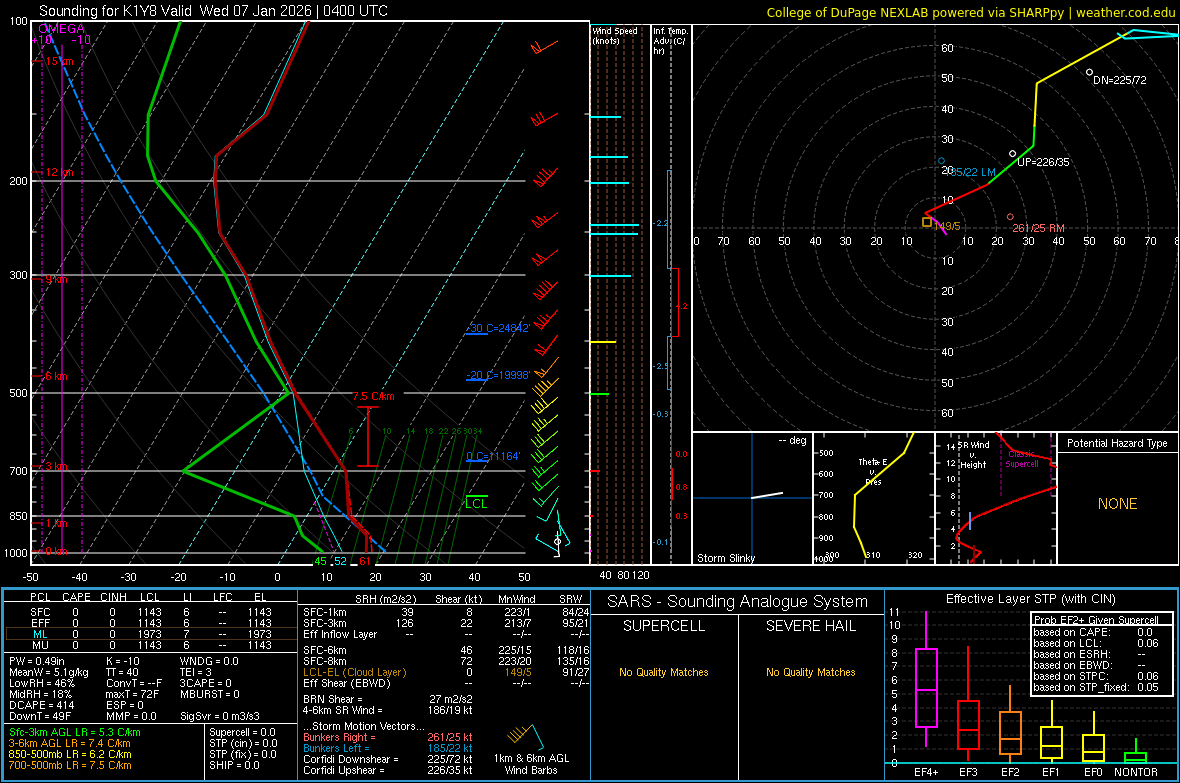Click the PW = 0.49in value
1180x783 pixels.
click(37, 661)
